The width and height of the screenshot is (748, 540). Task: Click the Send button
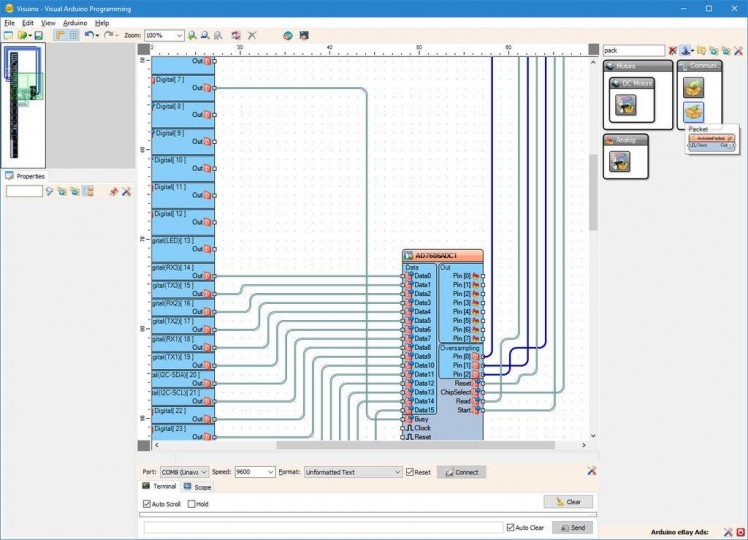click(572, 527)
